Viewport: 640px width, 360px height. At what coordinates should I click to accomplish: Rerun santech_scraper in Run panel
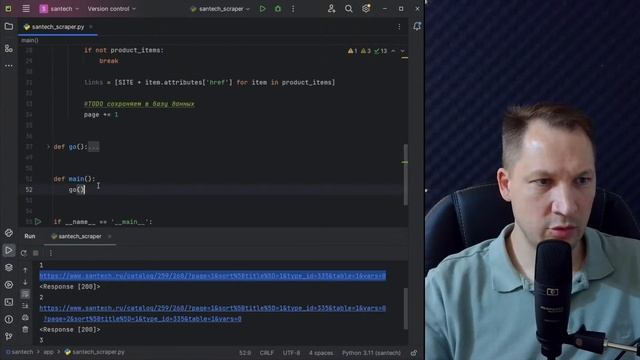pos(24,253)
